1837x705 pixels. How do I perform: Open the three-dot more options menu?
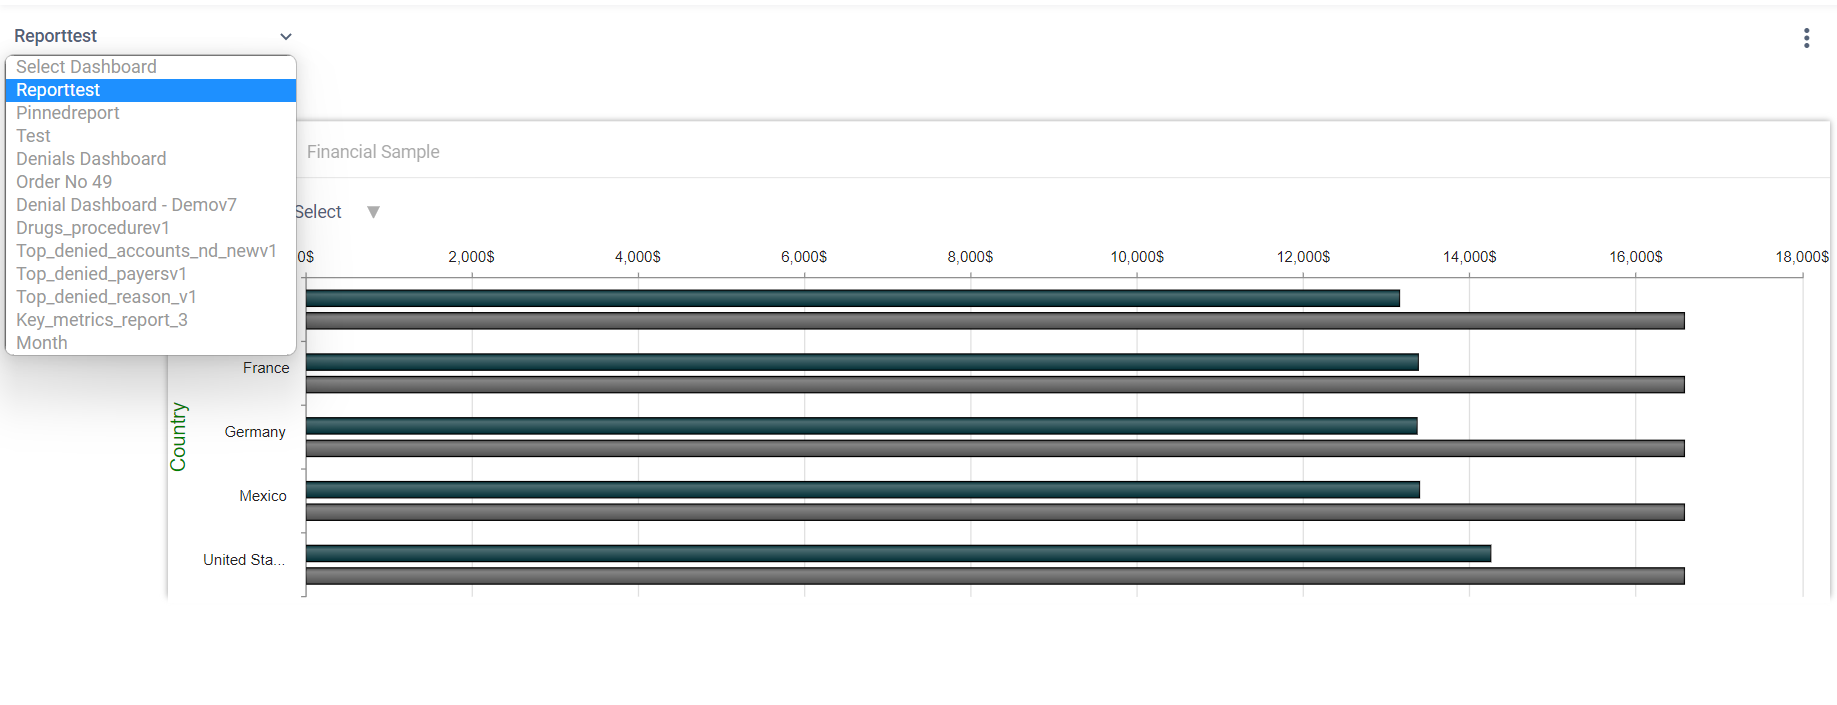pos(1806,38)
